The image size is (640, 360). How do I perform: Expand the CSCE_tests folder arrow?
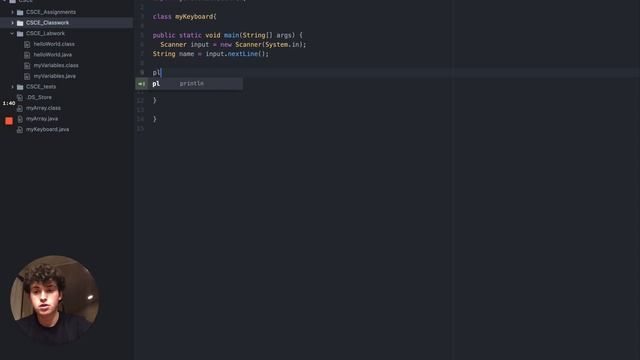coord(12,87)
